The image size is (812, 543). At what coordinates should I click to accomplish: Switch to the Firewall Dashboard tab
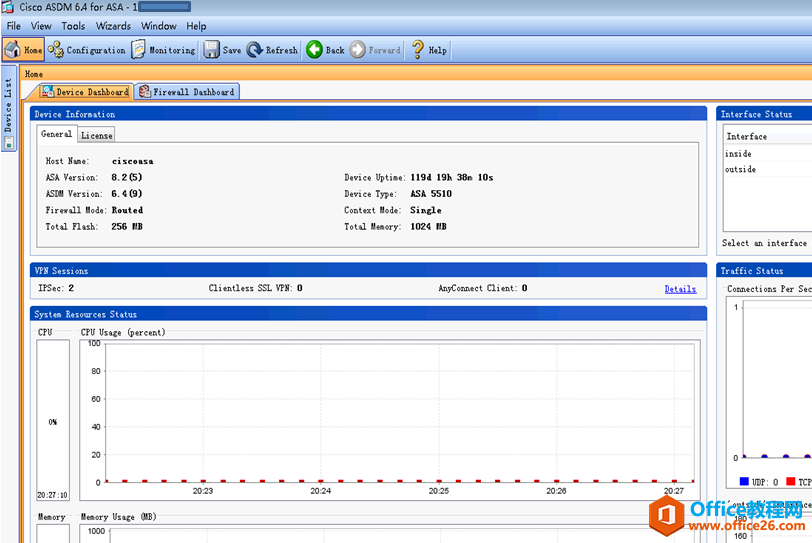click(x=186, y=92)
